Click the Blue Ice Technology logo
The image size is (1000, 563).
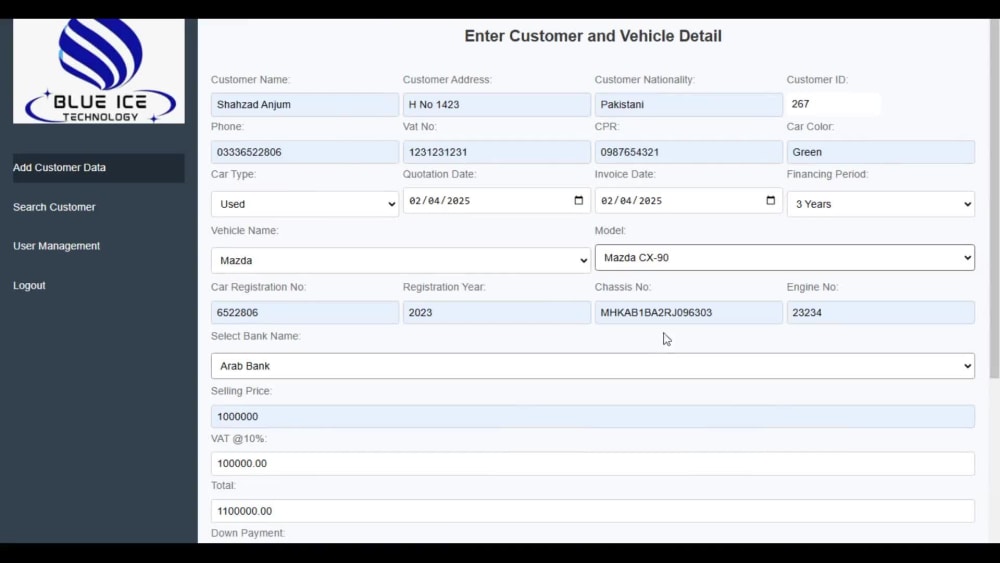tap(99, 71)
